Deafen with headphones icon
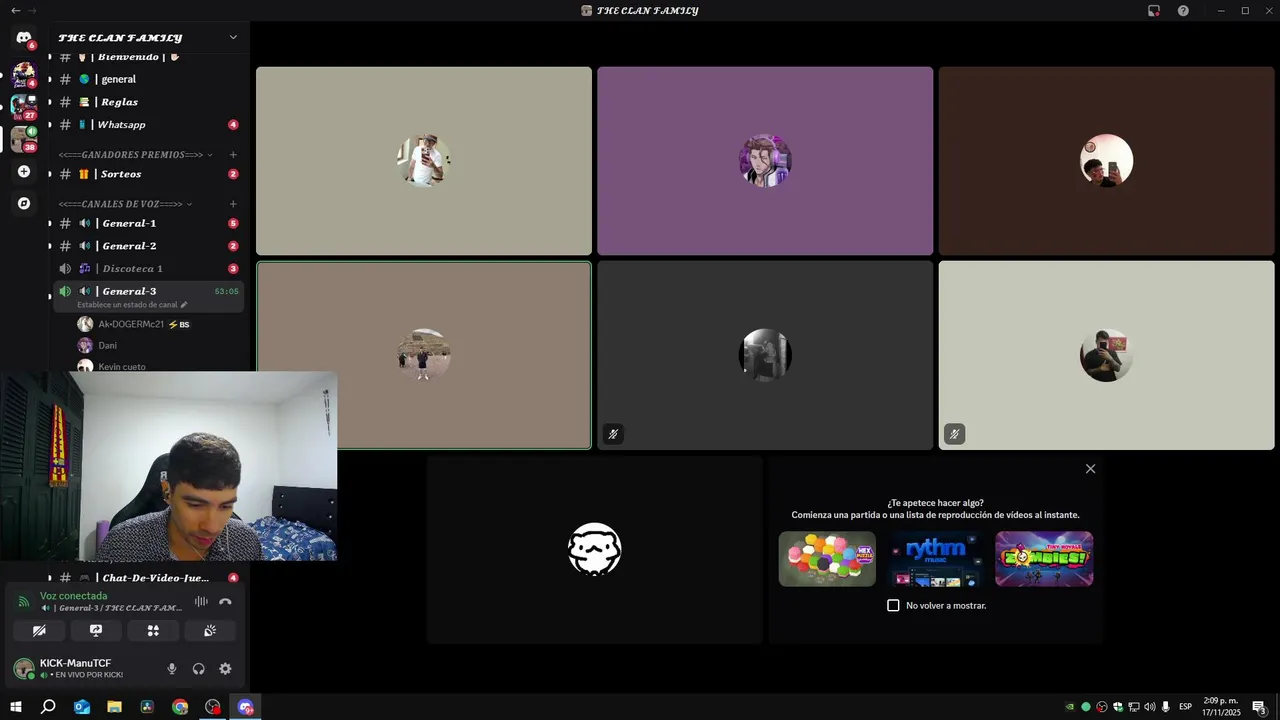The height and width of the screenshot is (720, 1280). 198,669
